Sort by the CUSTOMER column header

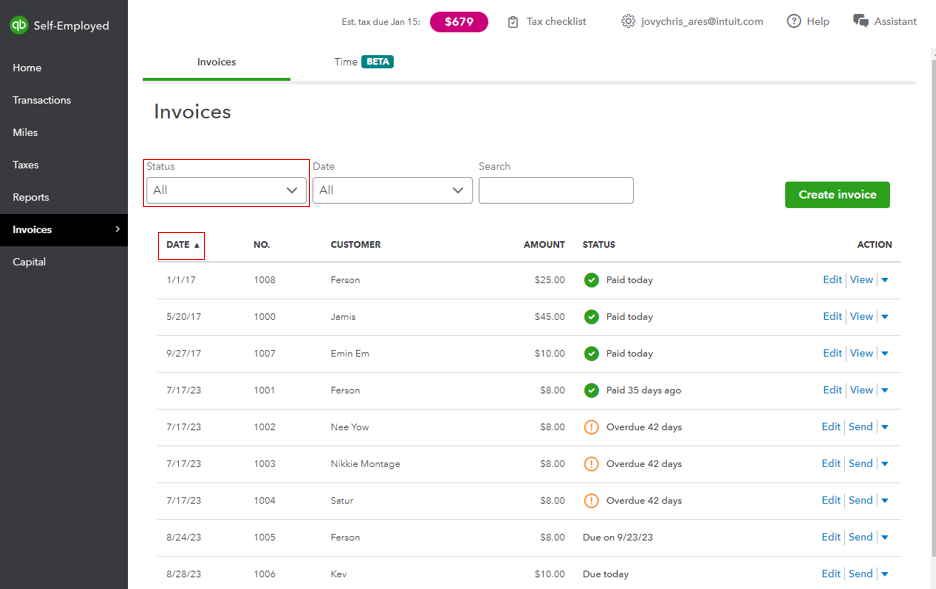[355, 245]
